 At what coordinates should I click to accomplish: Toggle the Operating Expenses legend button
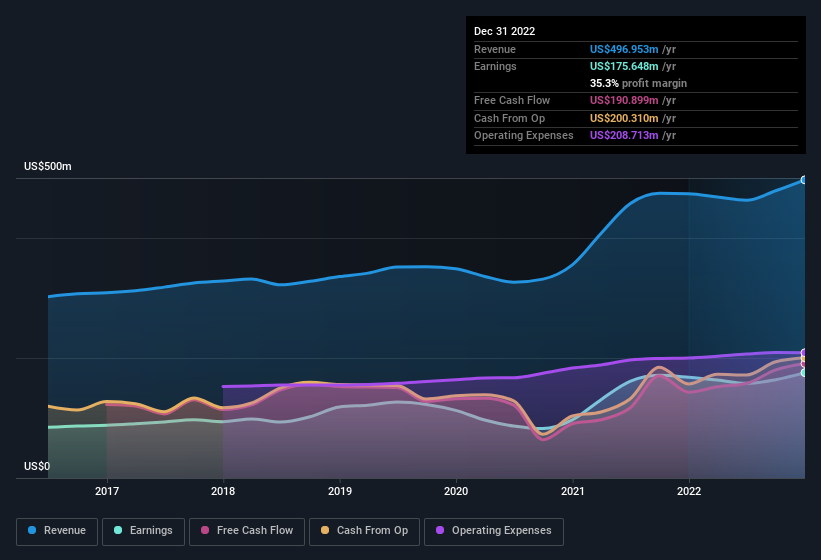[x=494, y=531]
